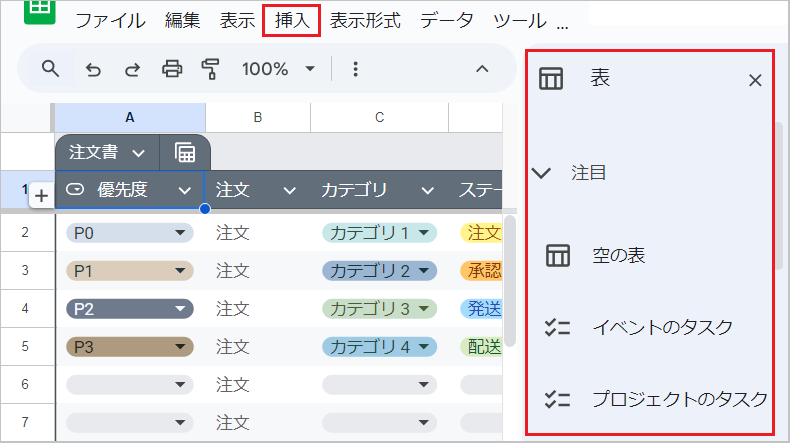Click the sheet's vertical scrollbar
791x445 pixels.
point(510,281)
